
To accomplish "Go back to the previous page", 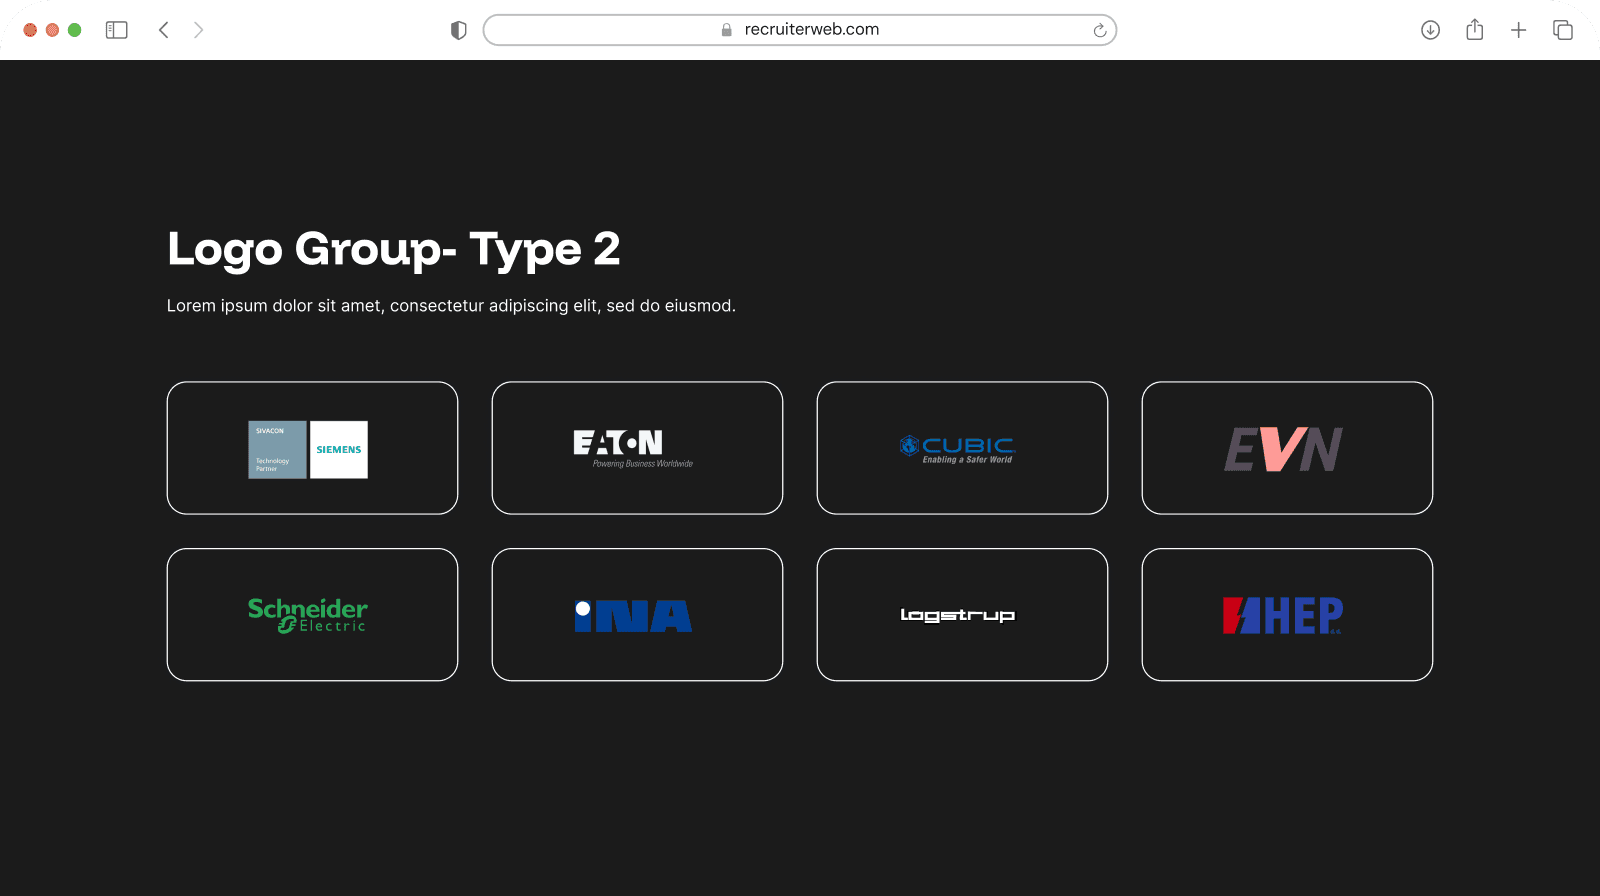I will click(164, 30).
